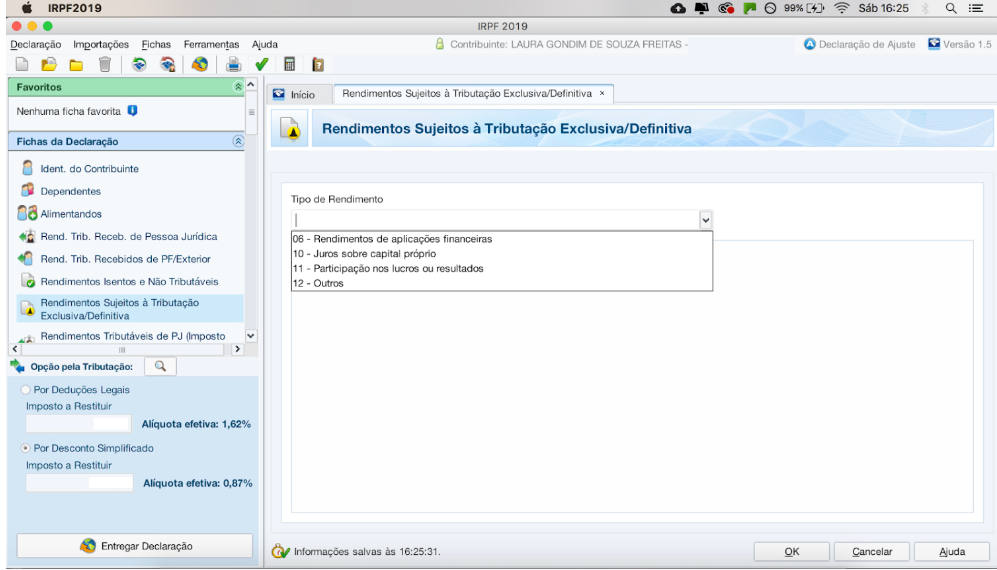The height and width of the screenshot is (570, 997).
Task: Click the horizontal scrollbar right arrow
Action: (237, 349)
